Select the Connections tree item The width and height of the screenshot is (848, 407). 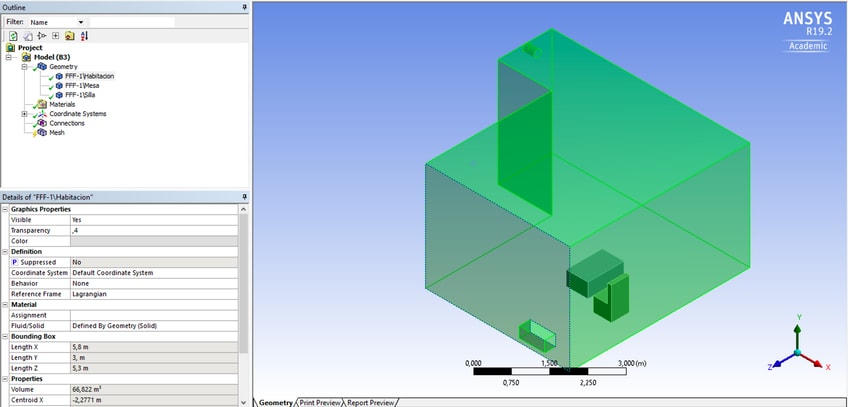(x=67, y=123)
